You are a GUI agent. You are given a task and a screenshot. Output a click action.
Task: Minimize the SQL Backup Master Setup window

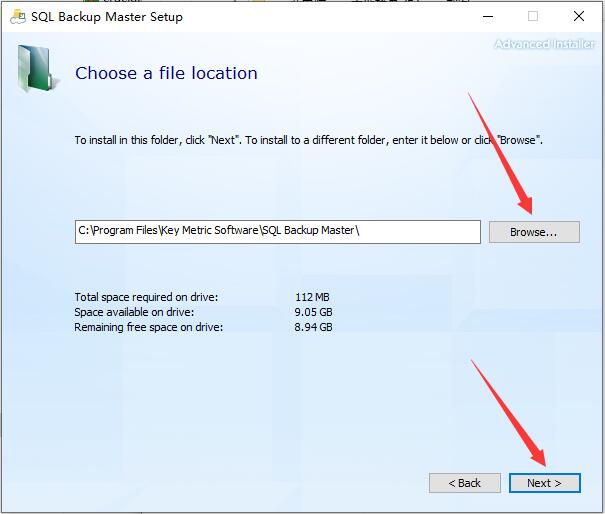tap(488, 17)
